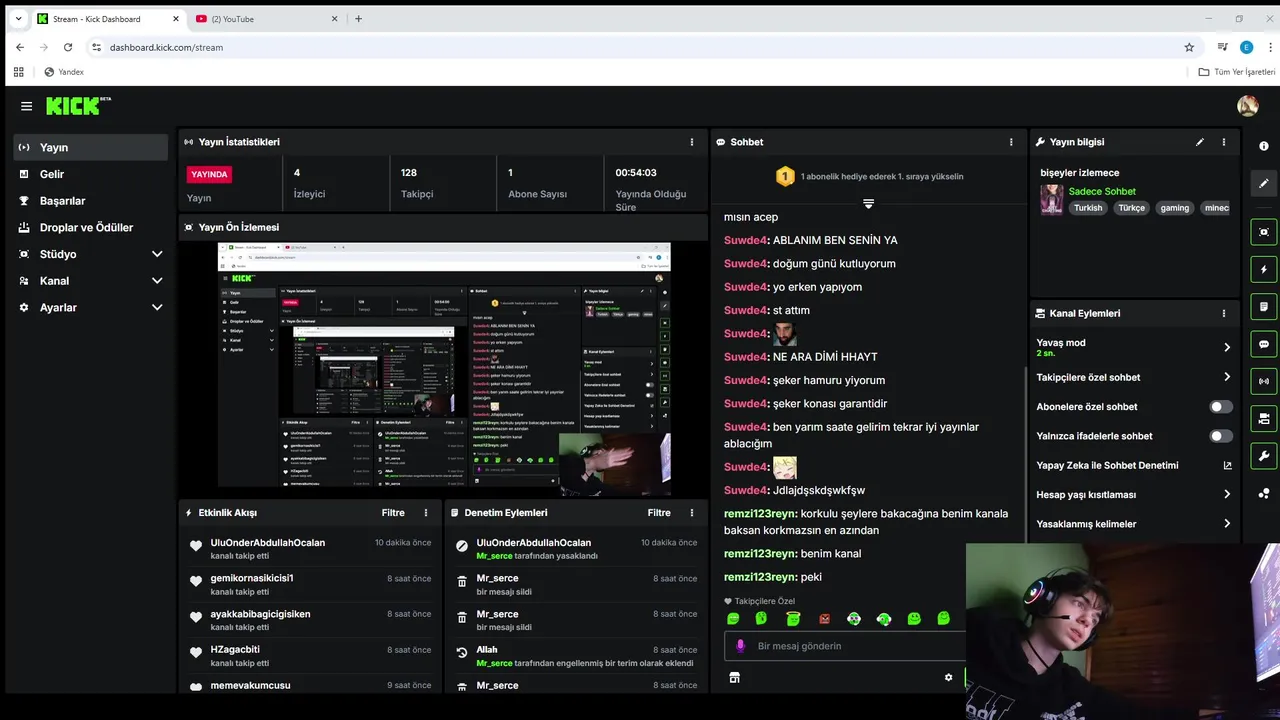
Task: Toggle Abonelere özel sohbet switch
Action: point(1221,407)
